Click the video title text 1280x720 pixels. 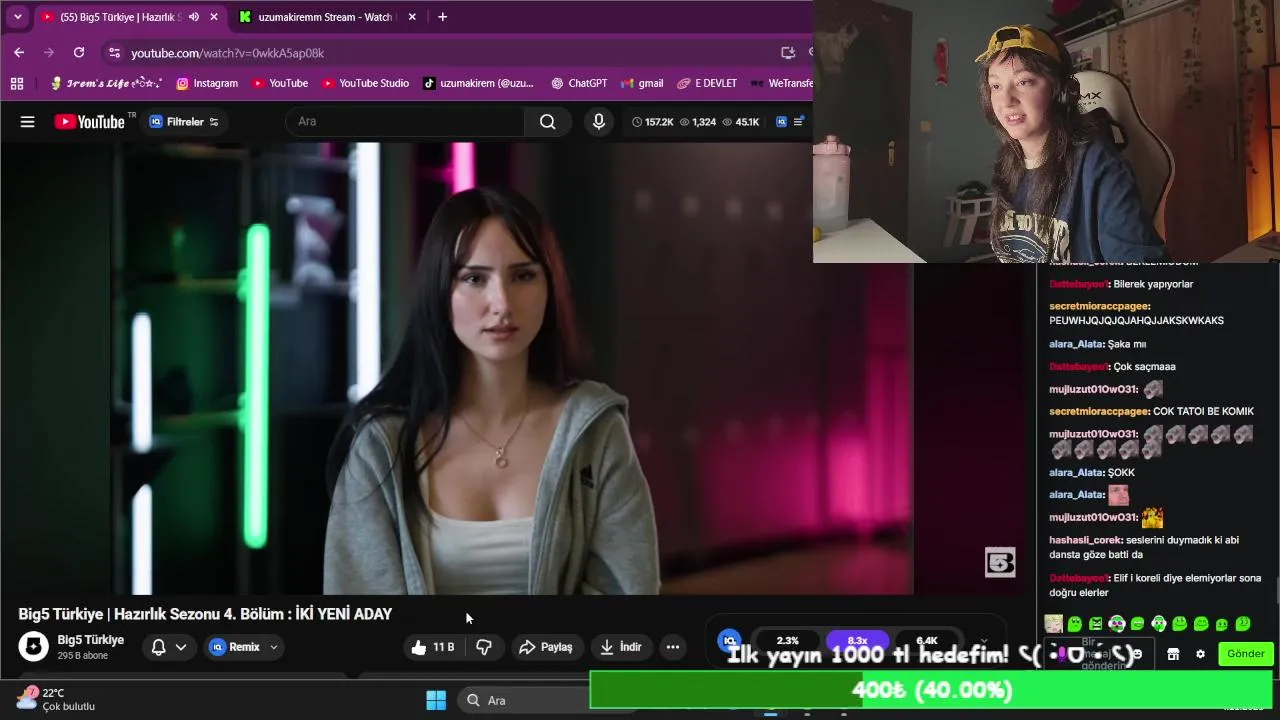(x=205, y=614)
